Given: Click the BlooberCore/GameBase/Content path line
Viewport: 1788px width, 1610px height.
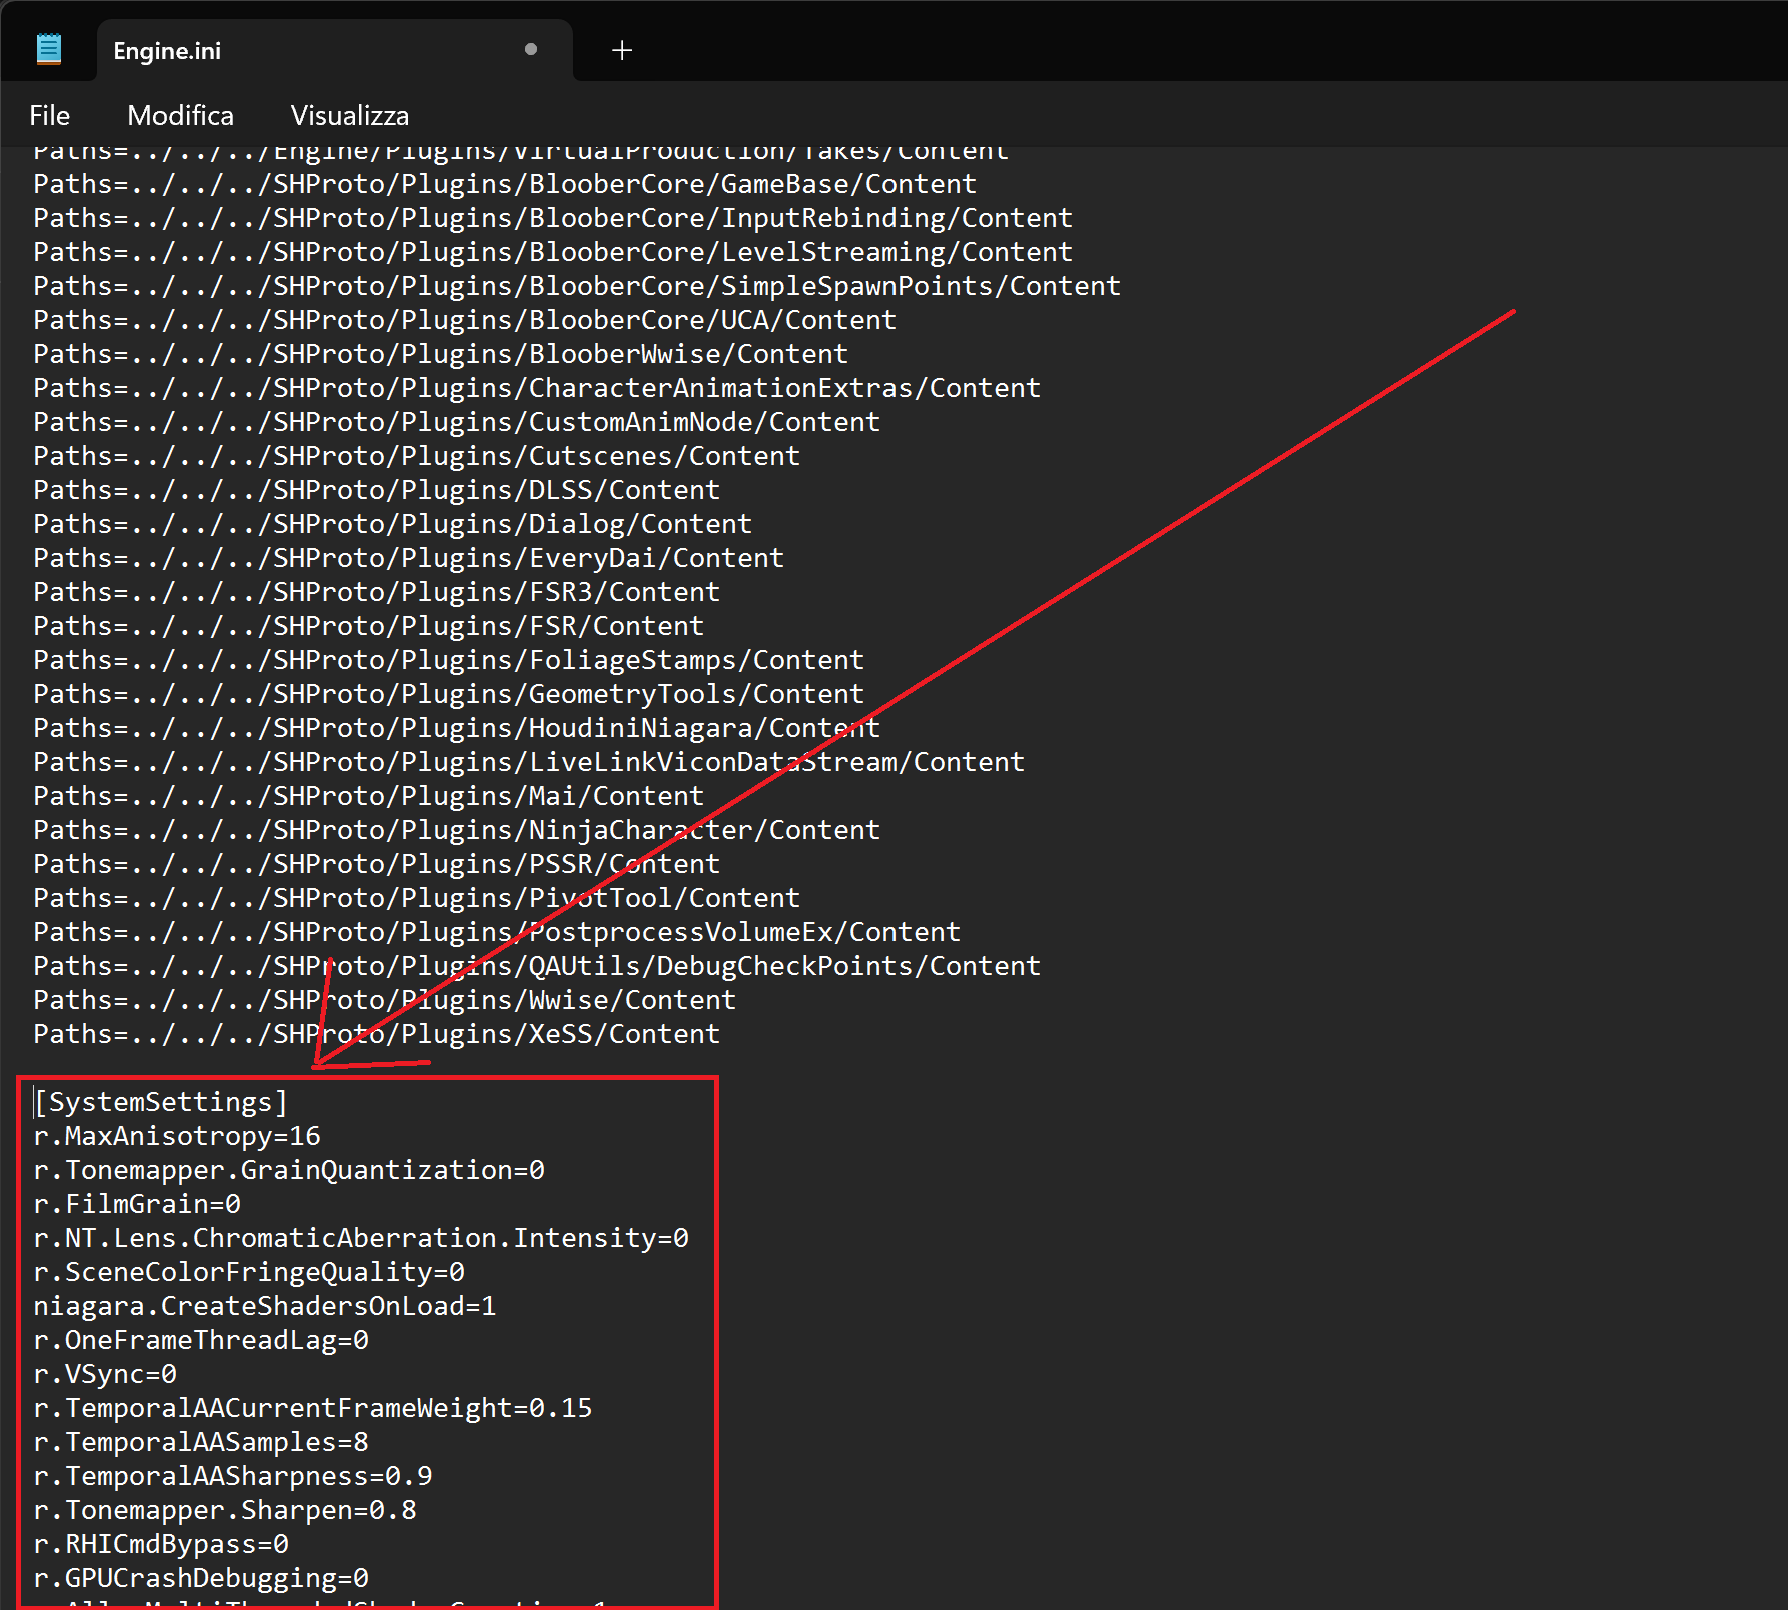Looking at the screenshot, I should tap(505, 184).
